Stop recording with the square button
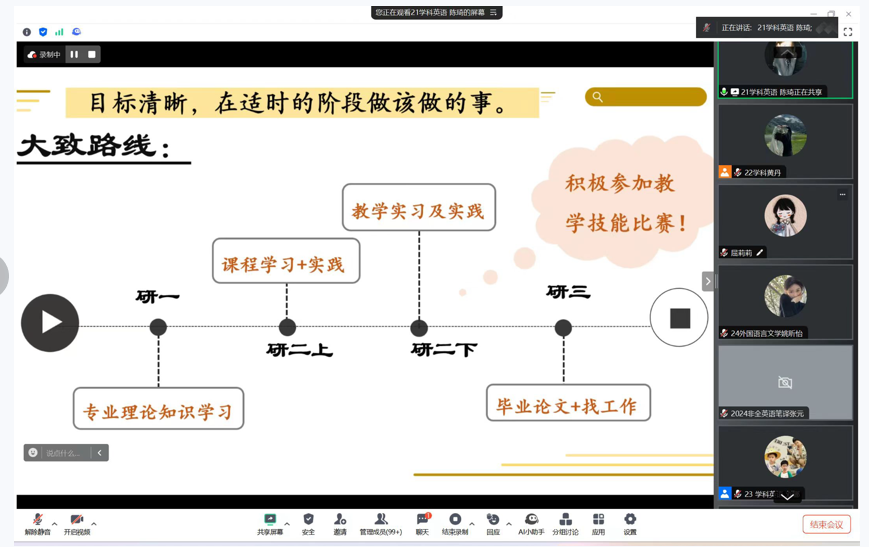Screen dimensions: 869x547 tap(92, 55)
